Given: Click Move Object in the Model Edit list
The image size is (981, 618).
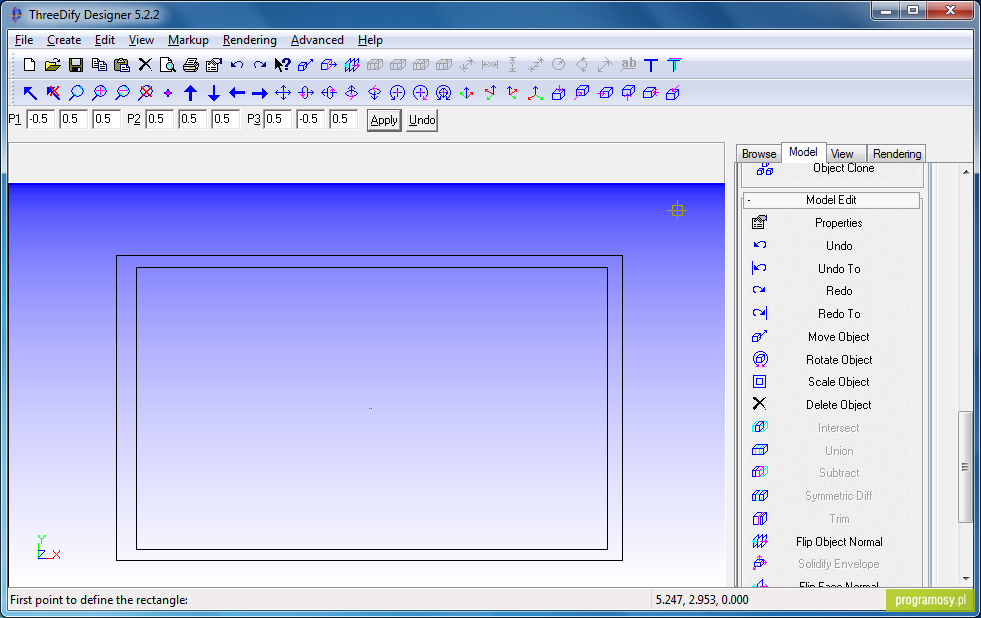Looking at the screenshot, I should pos(838,337).
